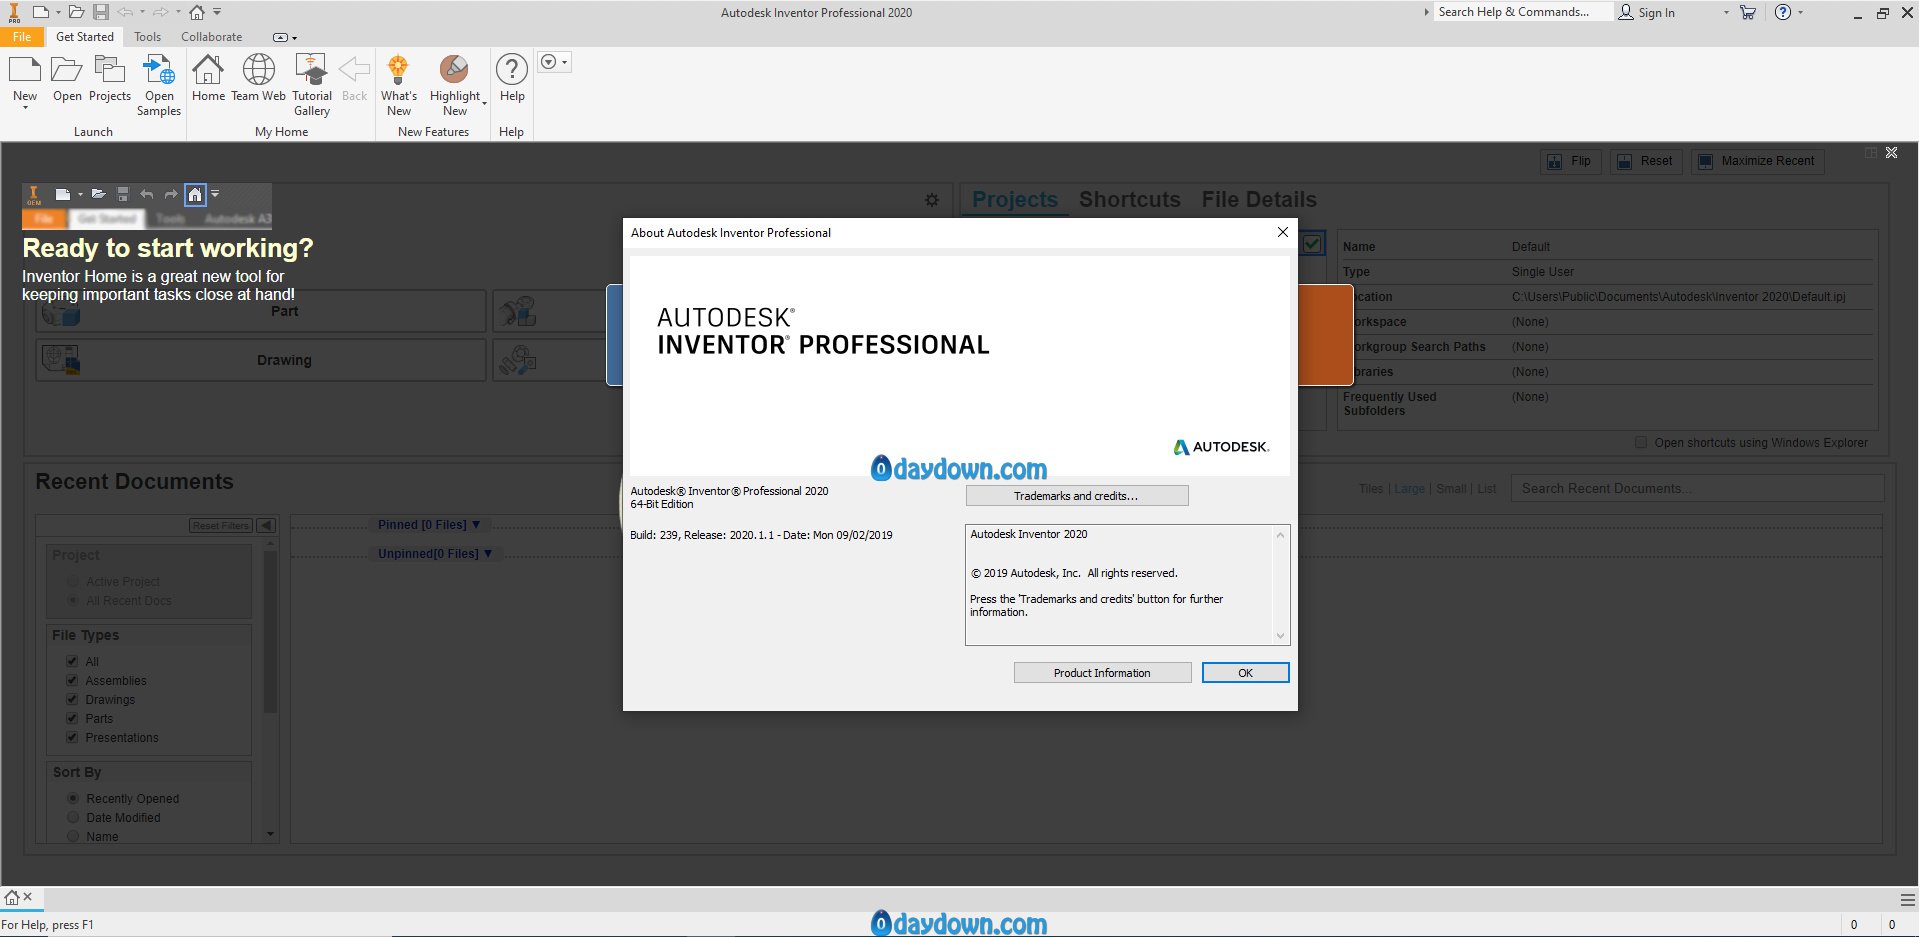Switch to the Tools ribbon tab
Image resolution: width=1919 pixels, height=937 pixels.
[x=147, y=37]
